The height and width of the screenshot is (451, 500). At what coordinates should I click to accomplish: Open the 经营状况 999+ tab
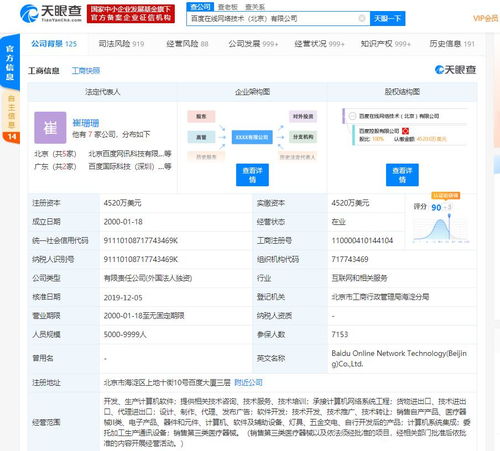coord(319,44)
